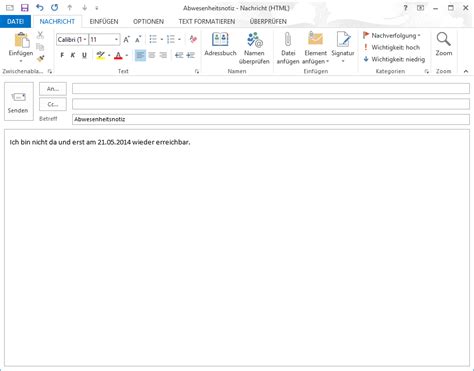Click the Einfügen paste clipboard icon
The width and height of the screenshot is (474, 371).
tap(21, 41)
